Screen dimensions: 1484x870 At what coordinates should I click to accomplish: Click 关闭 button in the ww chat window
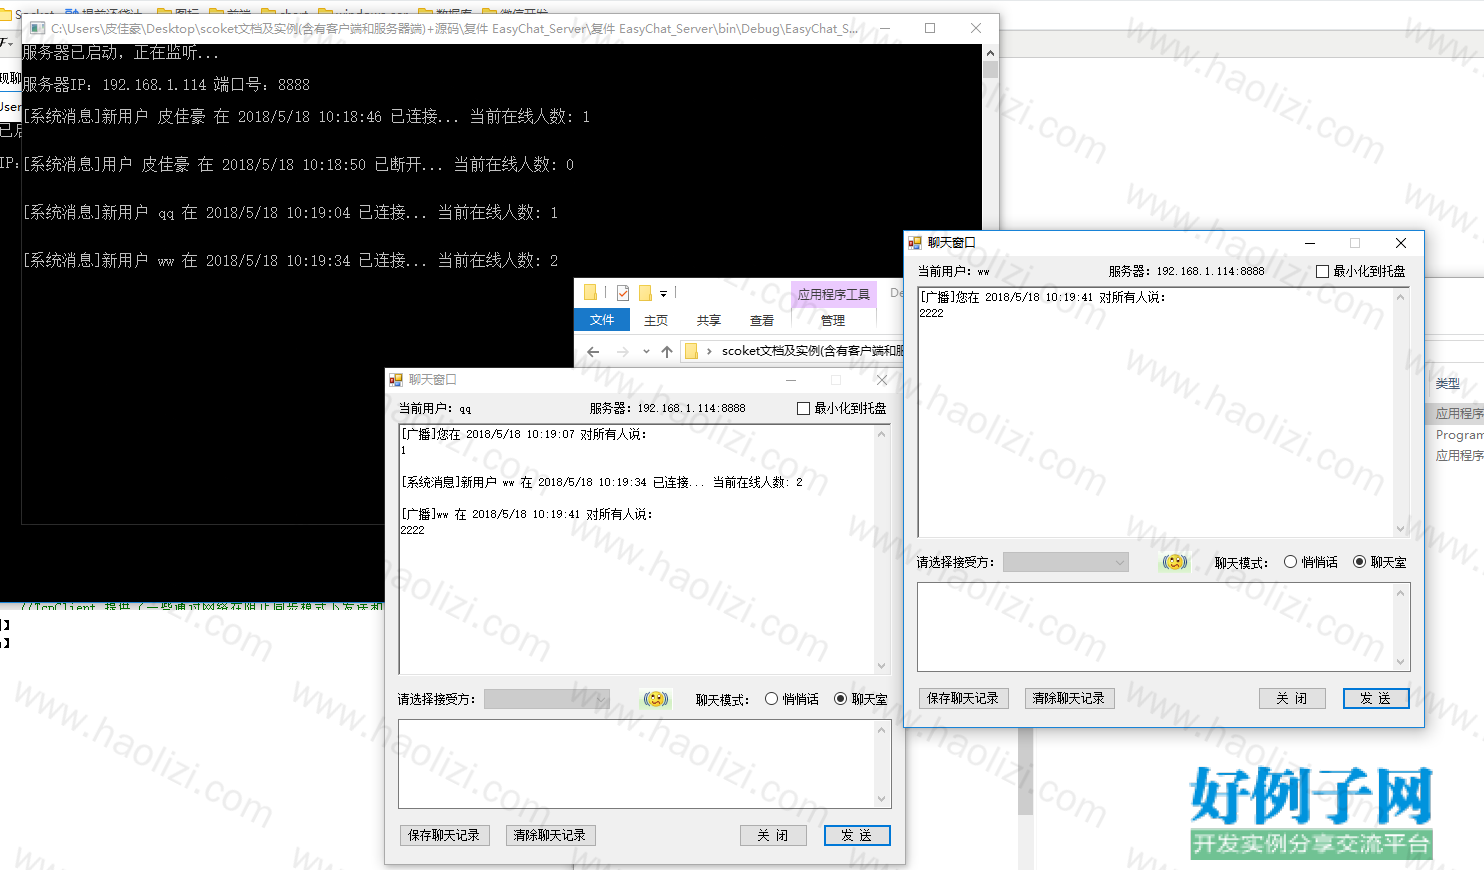tap(1292, 698)
